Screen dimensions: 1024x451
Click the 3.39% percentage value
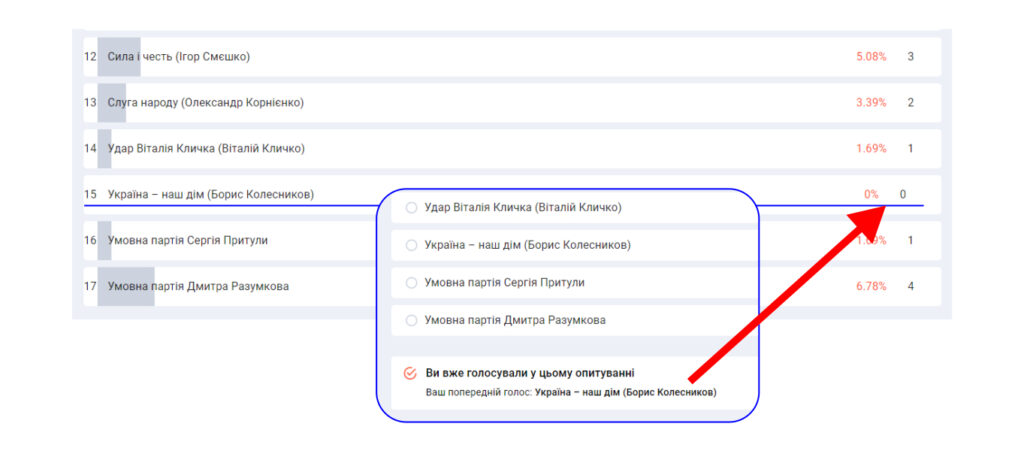[871, 102]
